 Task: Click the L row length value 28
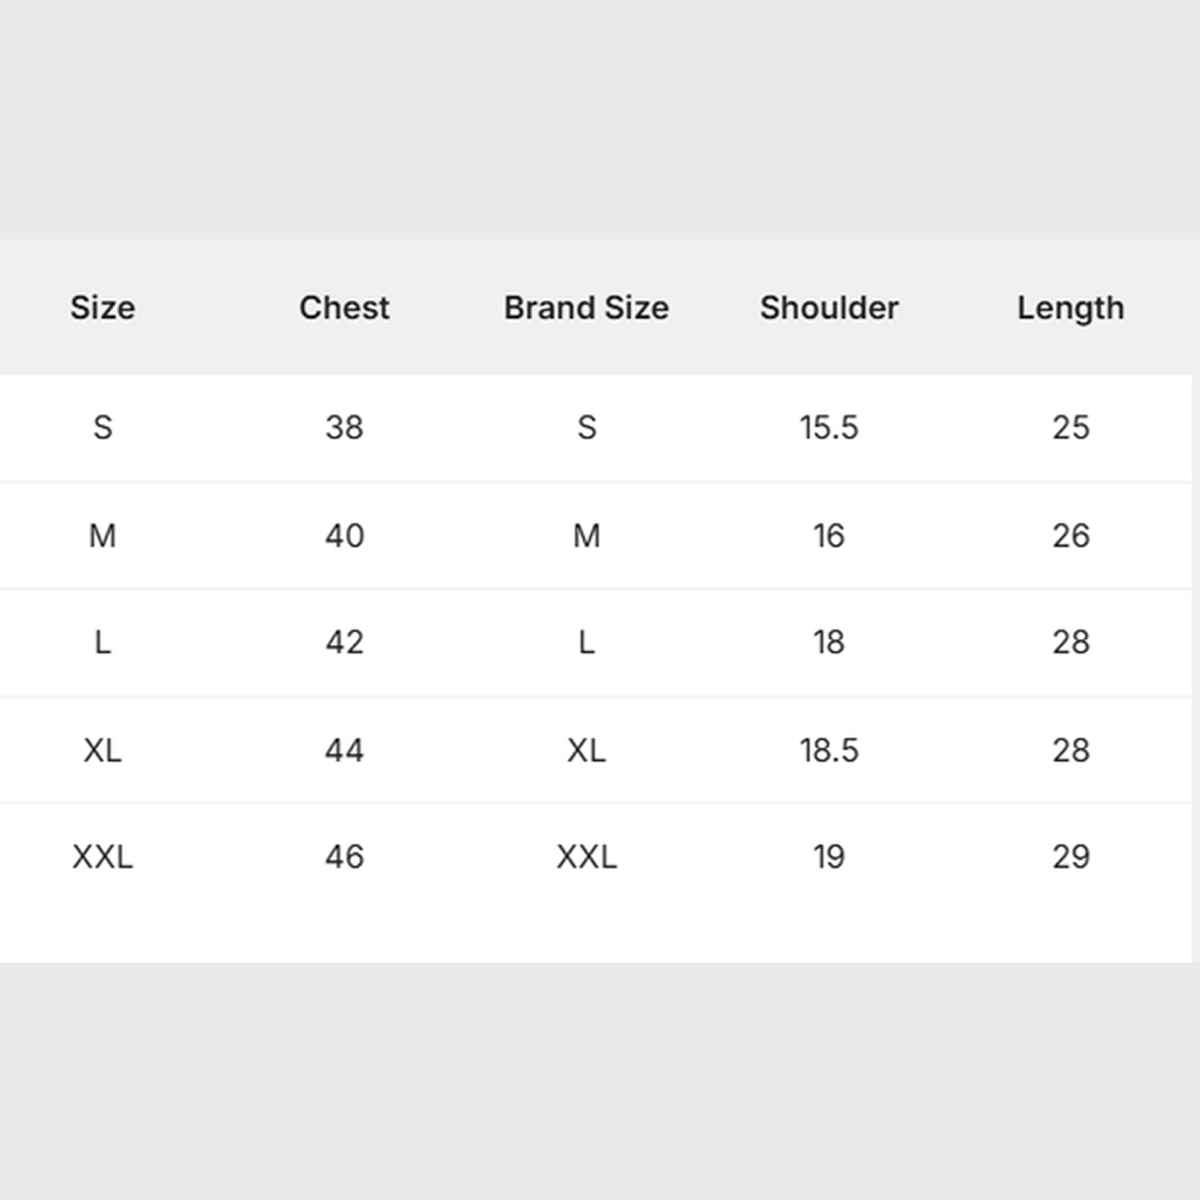tap(1070, 642)
